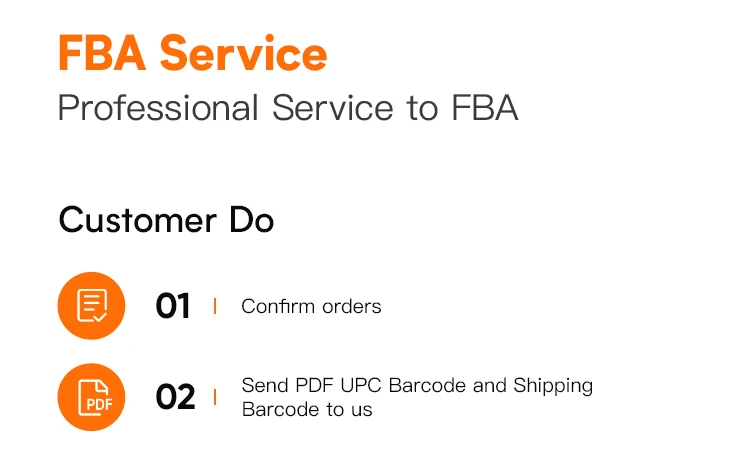Click "Send PDF UPC Barcode and Shipping" line
The height and width of the screenshot is (458, 750).
click(x=417, y=385)
